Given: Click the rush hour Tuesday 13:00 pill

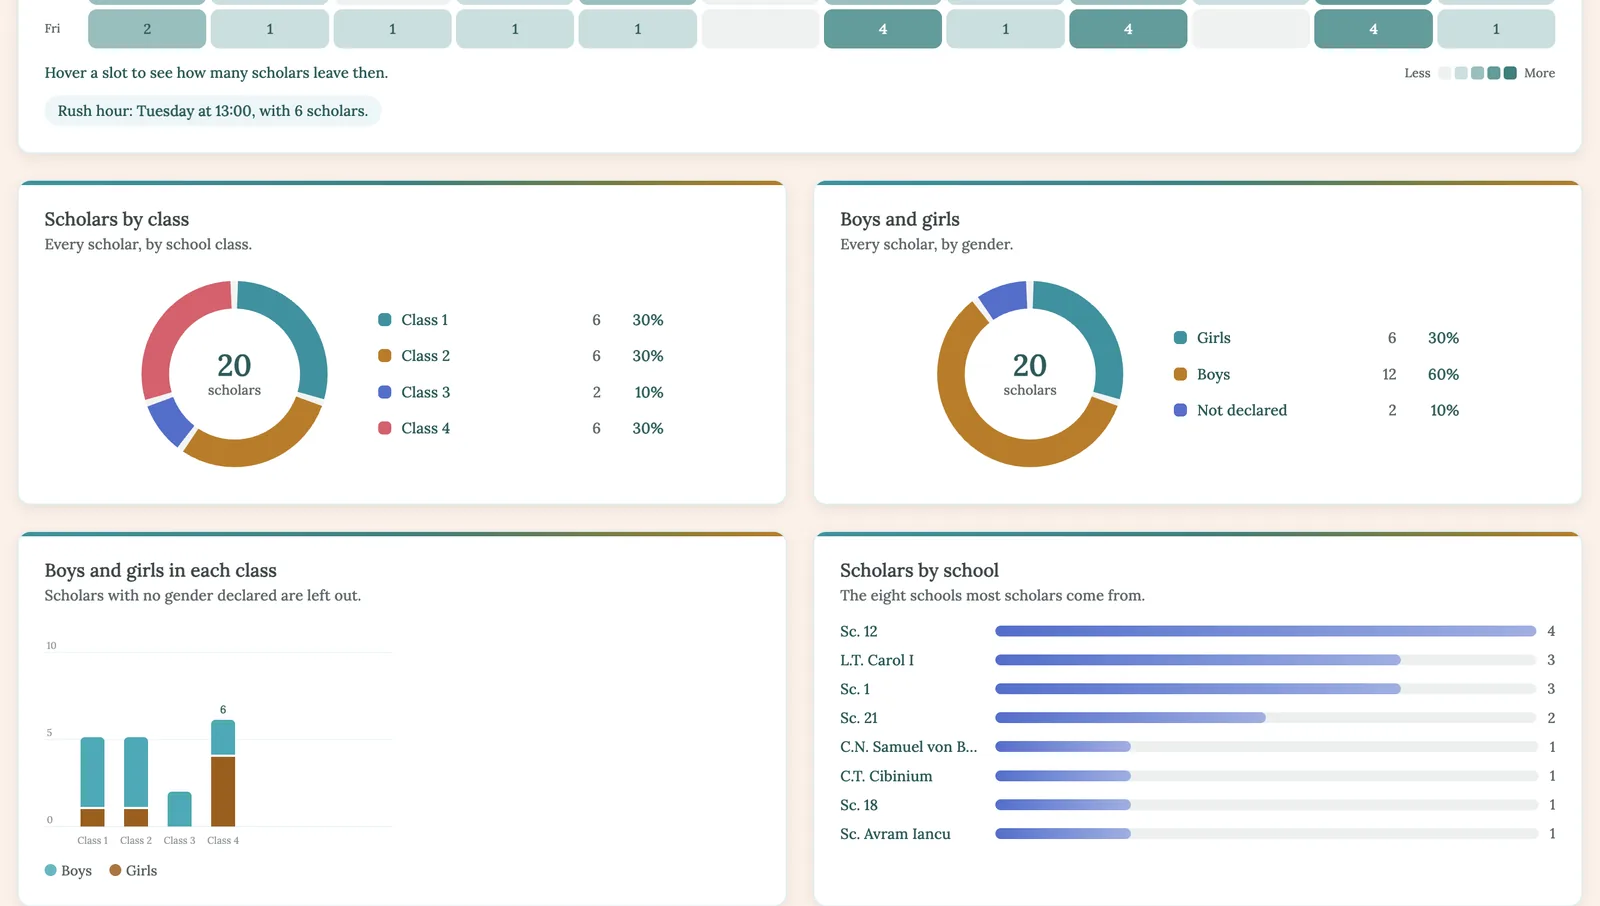Looking at the screenshot, I should pyautogui.click(x=213, y=111).
